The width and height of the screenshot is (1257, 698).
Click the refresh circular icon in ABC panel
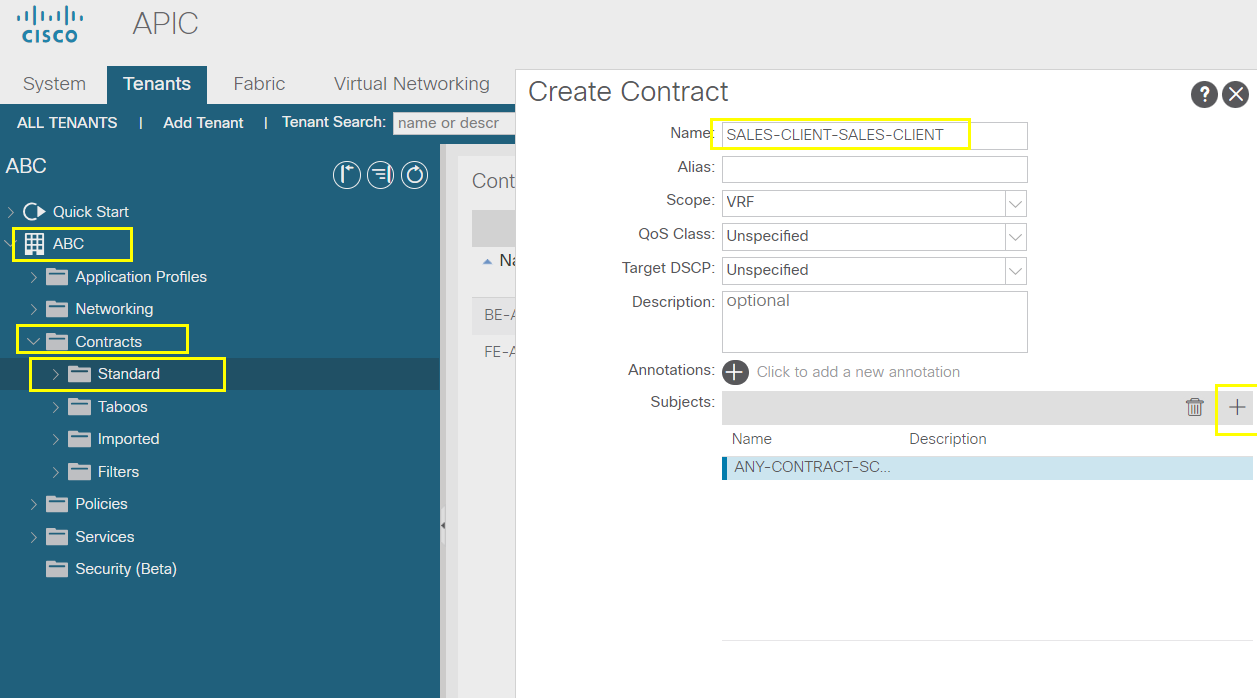click(x=415, y=175)
